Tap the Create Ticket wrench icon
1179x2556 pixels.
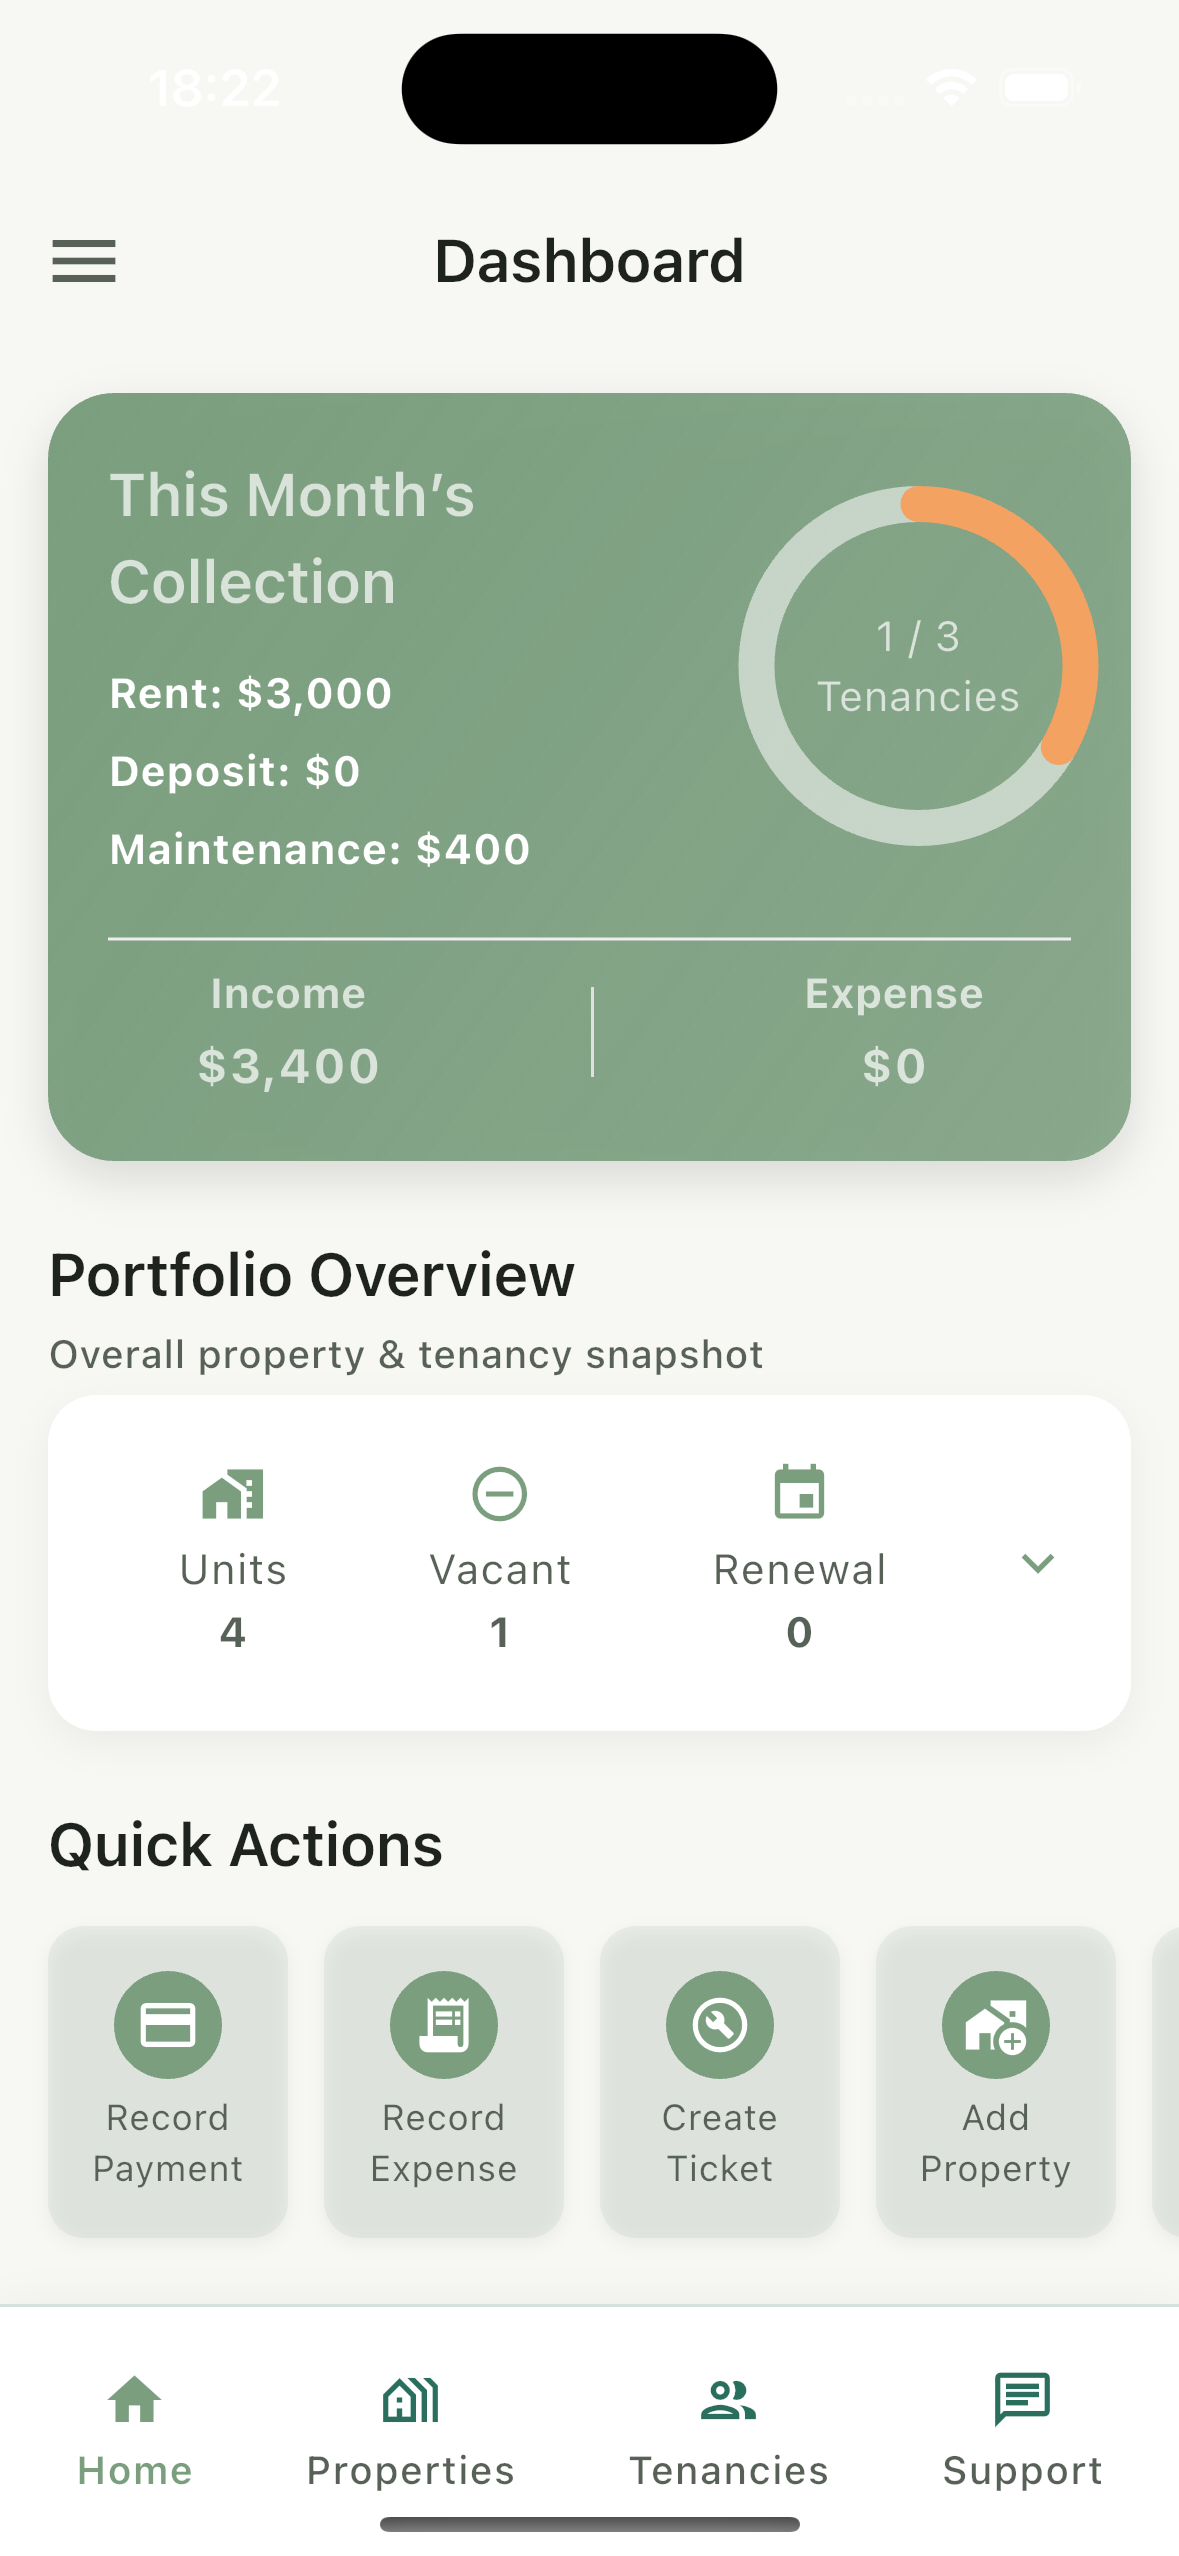tap(720, 2024)
